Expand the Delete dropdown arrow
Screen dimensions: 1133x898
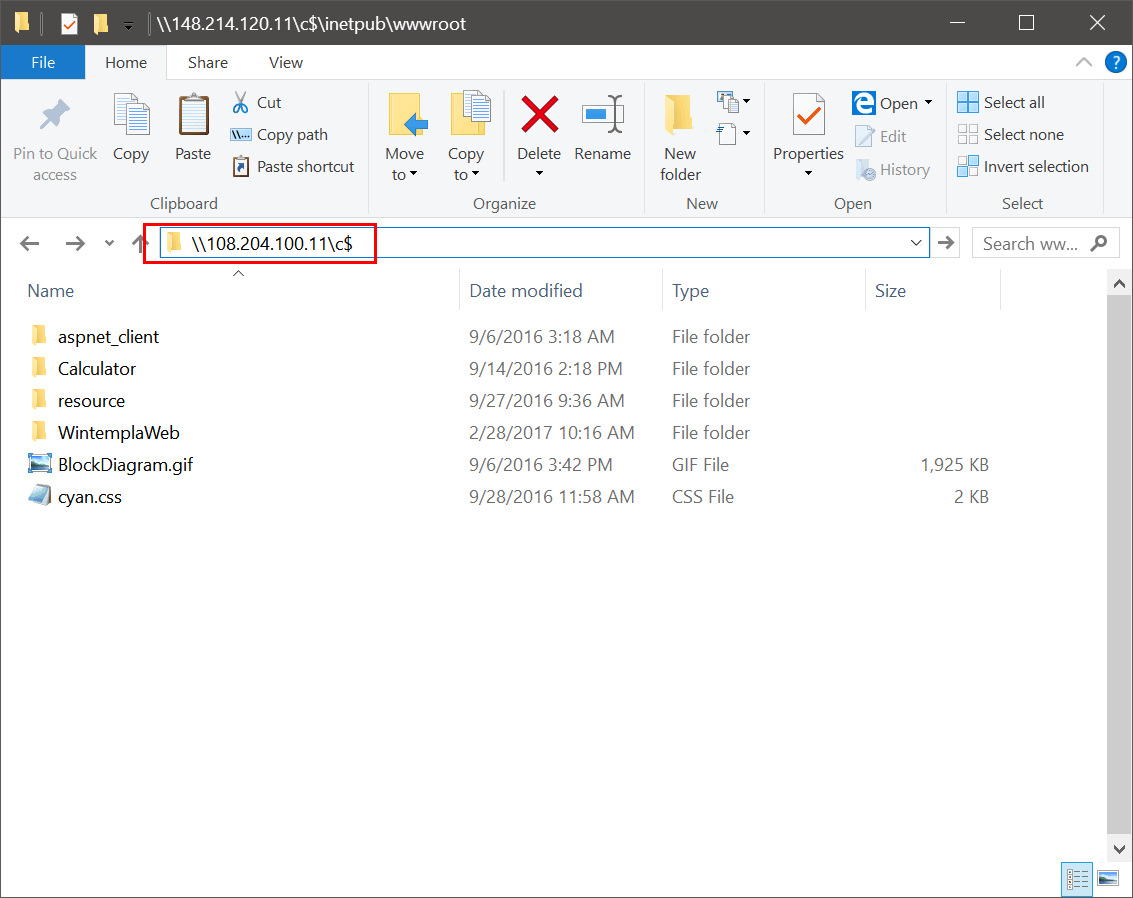(539, 173)
